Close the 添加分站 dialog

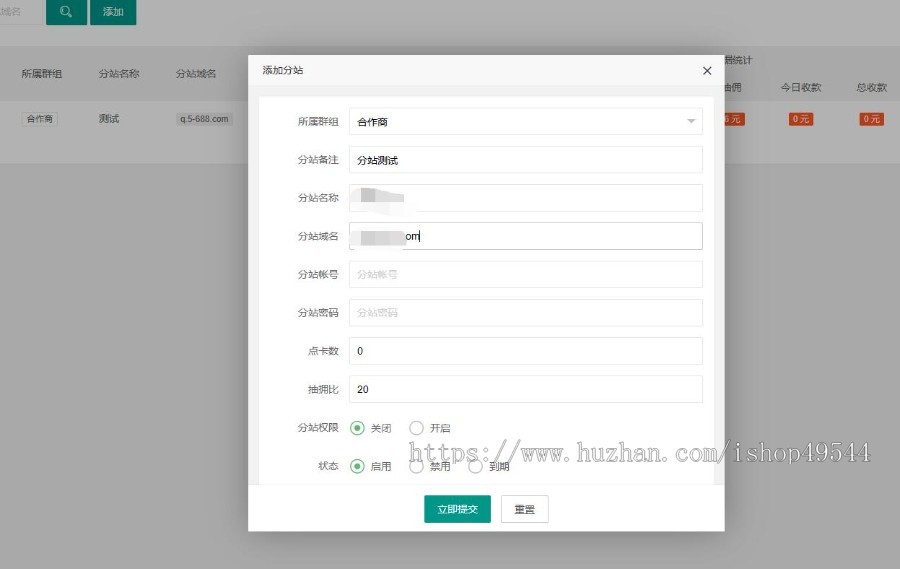click(707, 71)
